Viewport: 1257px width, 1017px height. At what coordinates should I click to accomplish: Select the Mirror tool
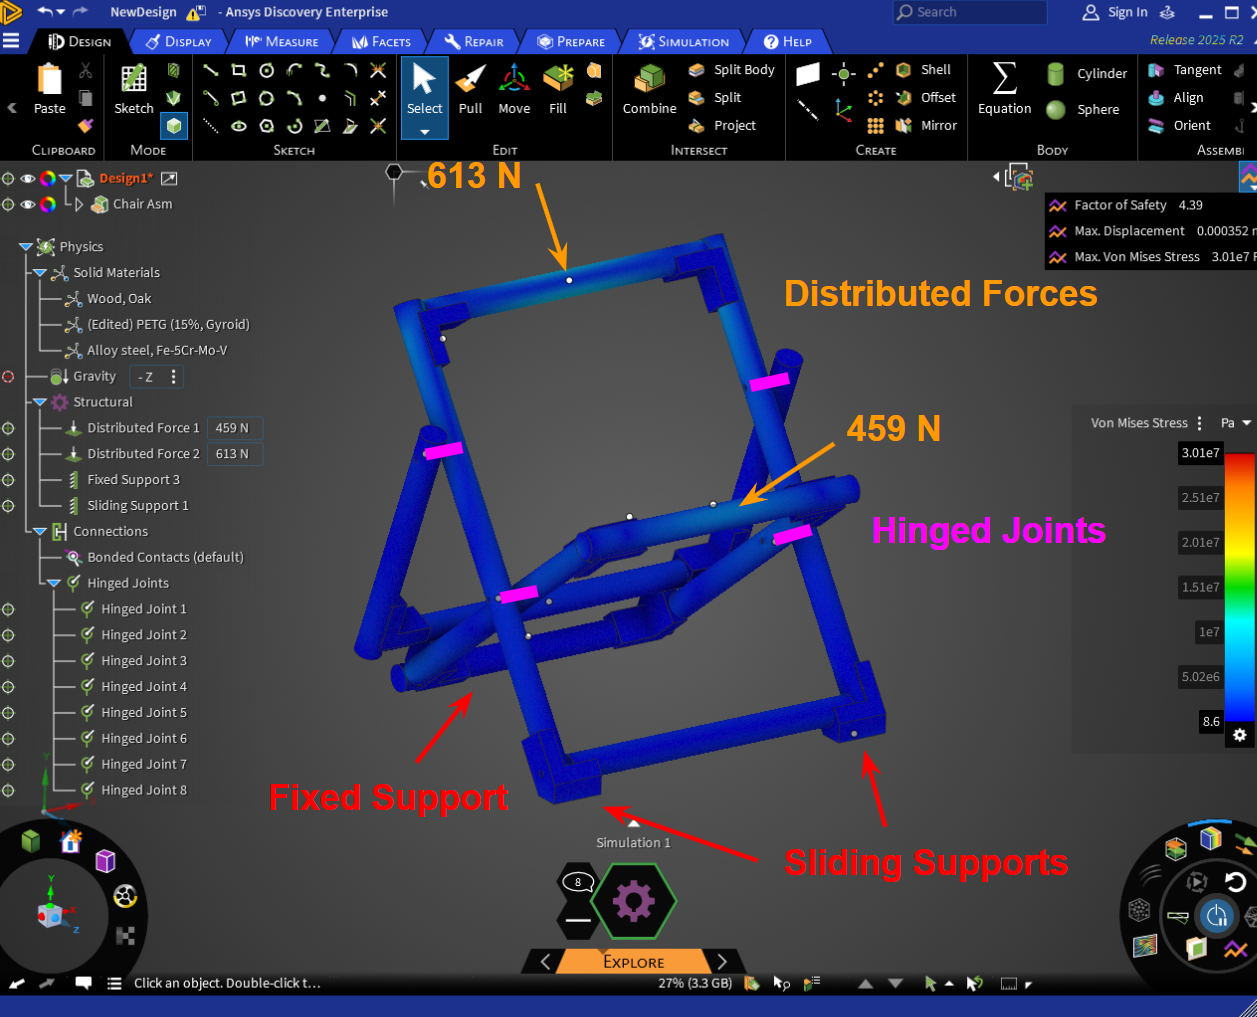926,126
